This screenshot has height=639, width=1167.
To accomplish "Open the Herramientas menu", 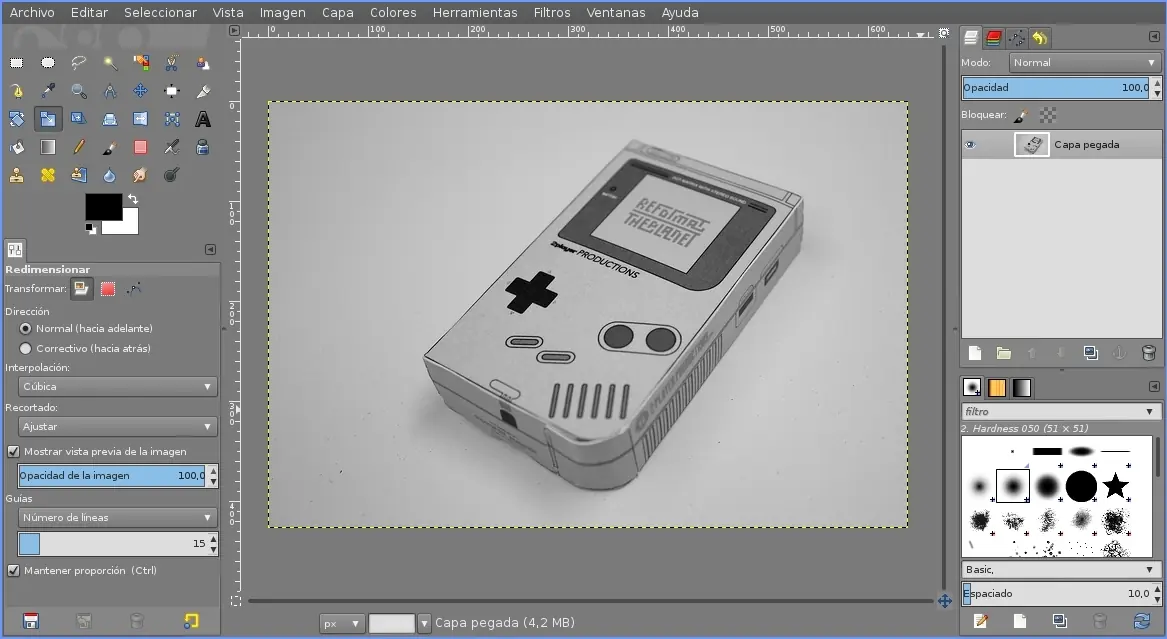I will click(x=475, y=12).
